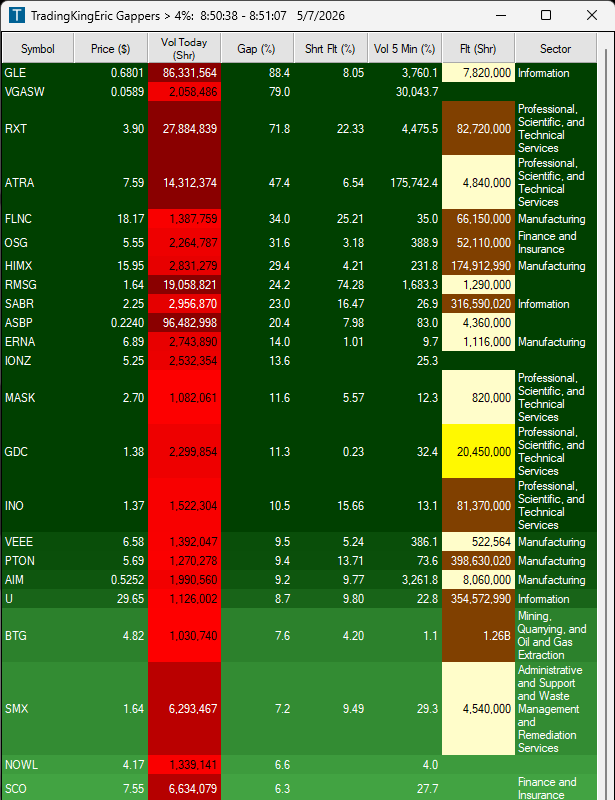615x800 pixels.
Task: Click PTON float cell 398,630,020
Action: (x=478, y=561)
